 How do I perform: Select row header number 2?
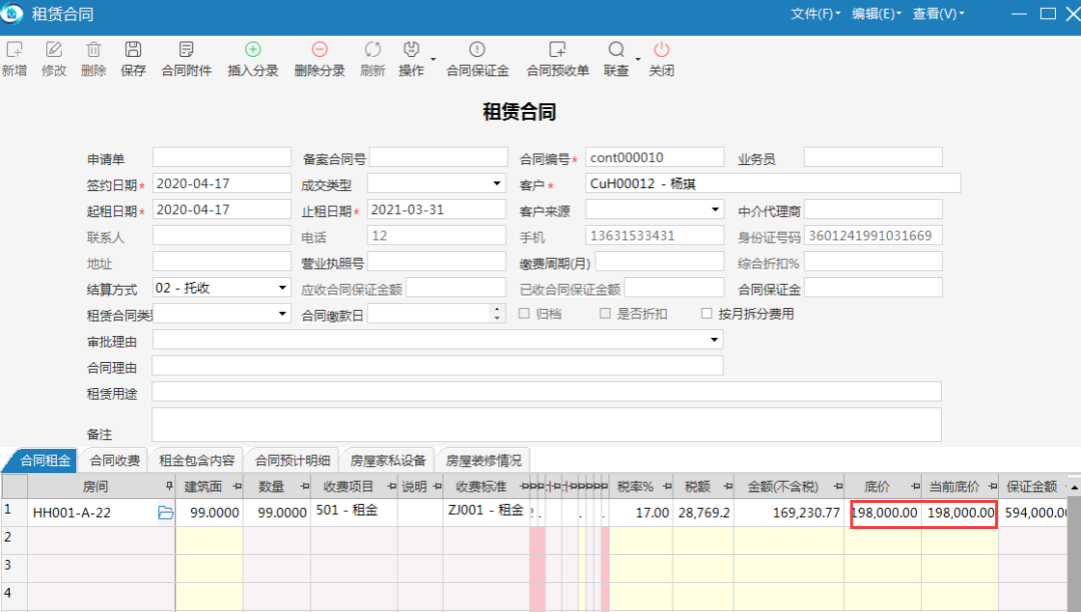(14, 540)
